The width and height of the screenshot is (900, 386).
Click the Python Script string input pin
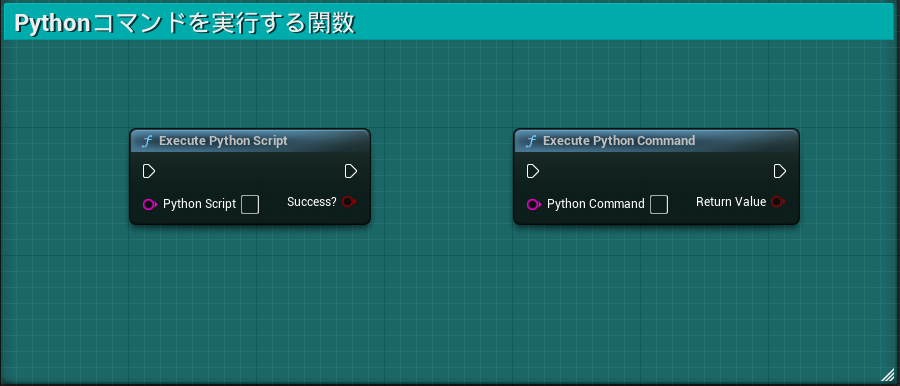(x=150, y=204)
